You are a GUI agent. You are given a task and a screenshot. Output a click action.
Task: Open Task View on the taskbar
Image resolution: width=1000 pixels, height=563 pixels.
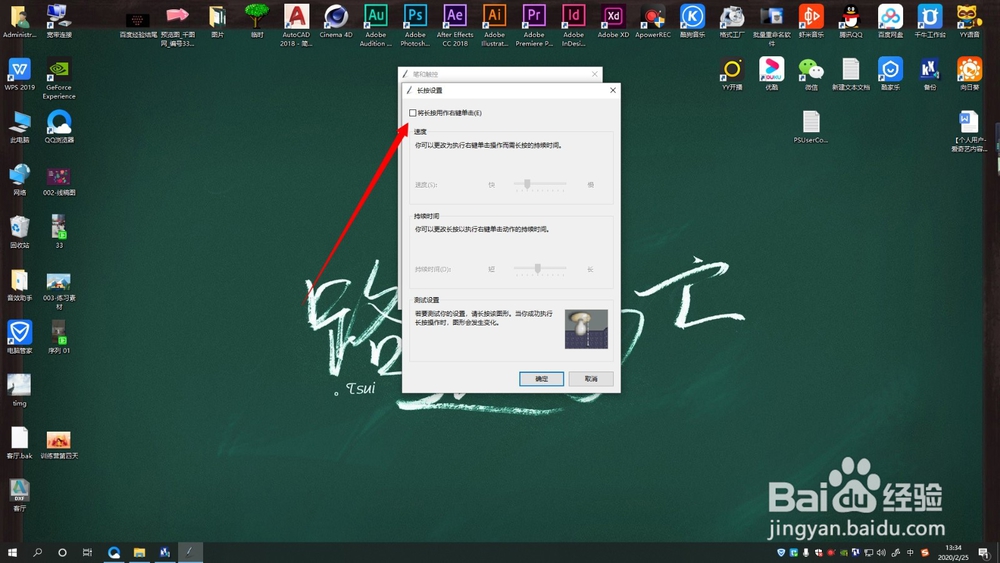tap(87, 552)
